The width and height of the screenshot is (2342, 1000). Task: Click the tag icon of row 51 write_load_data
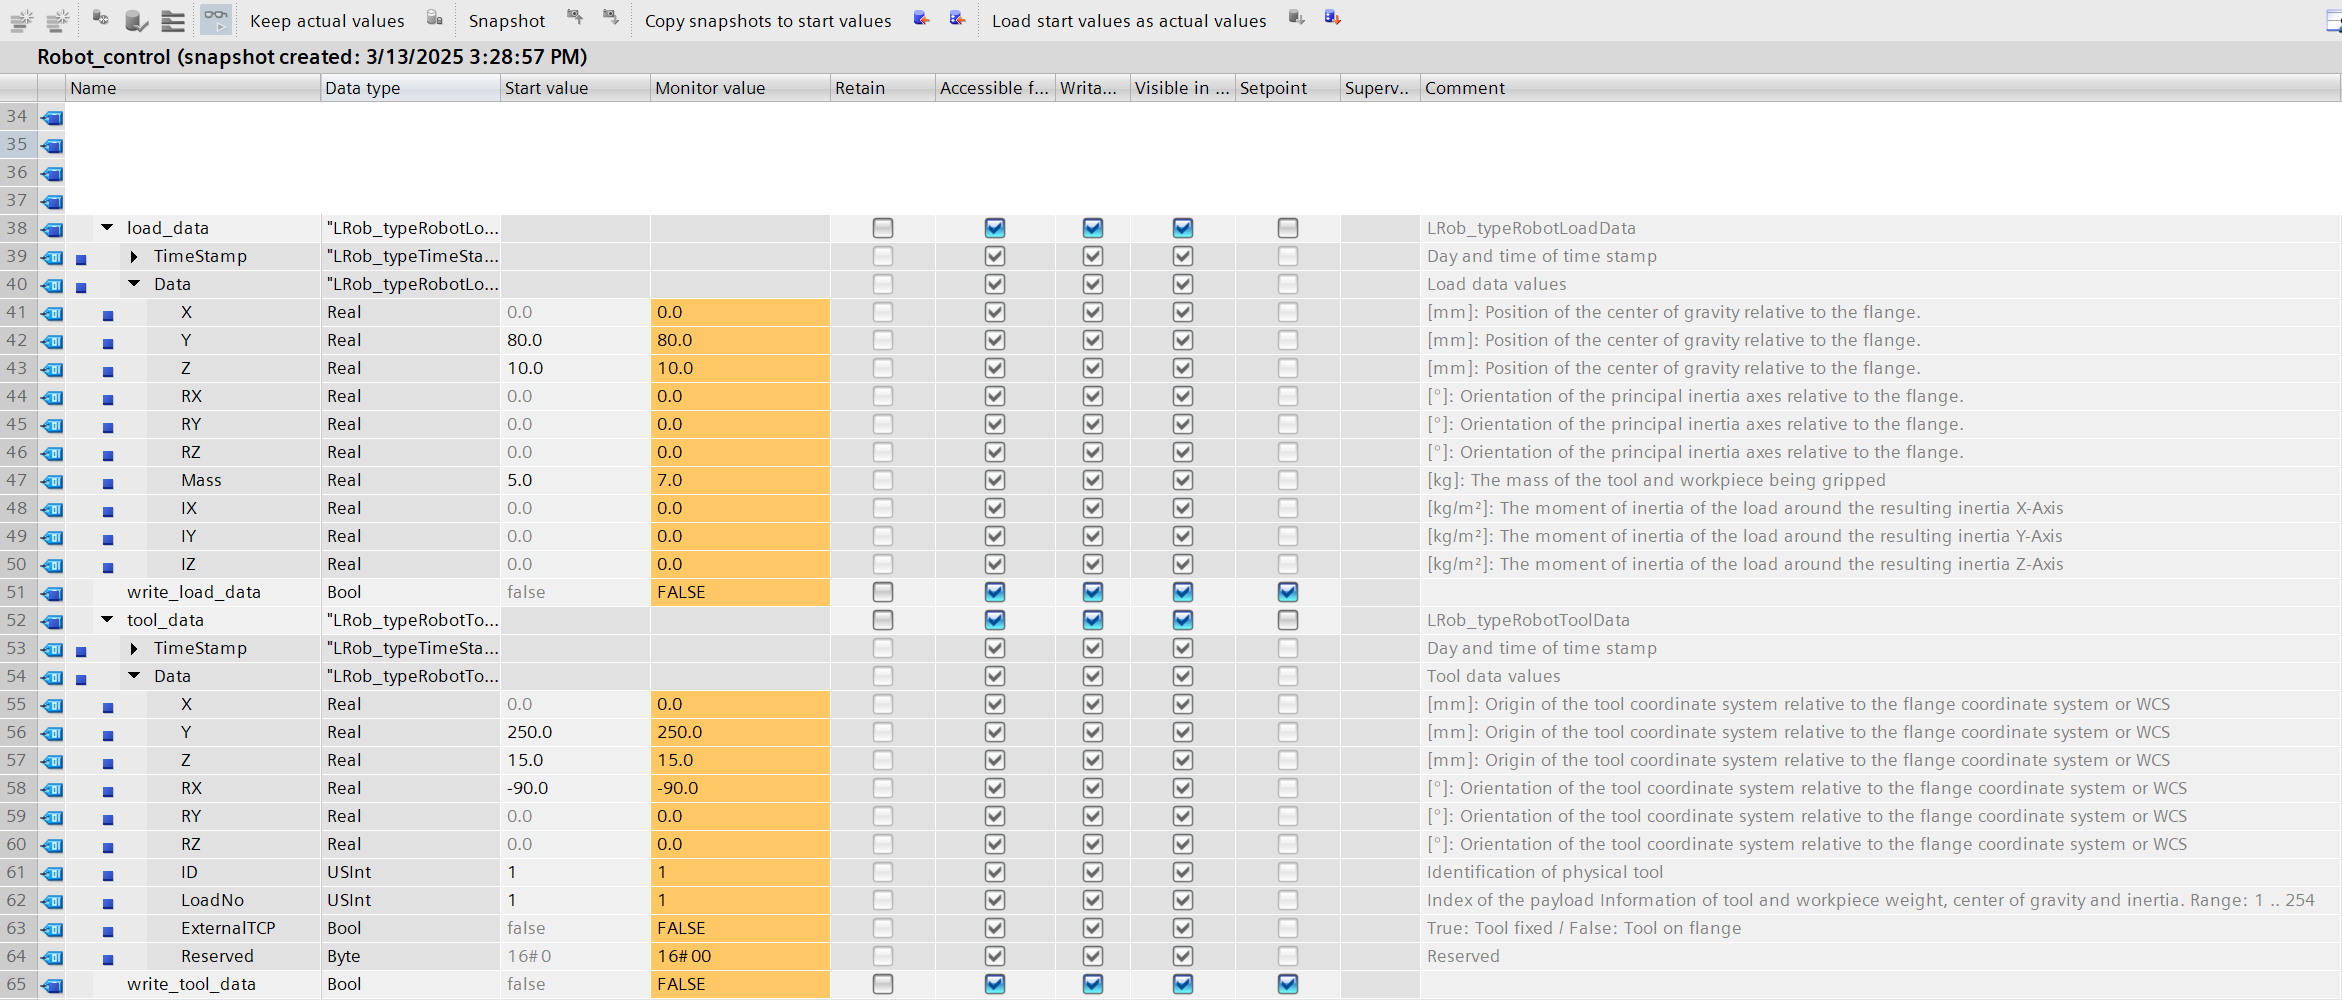coord(52,594)
